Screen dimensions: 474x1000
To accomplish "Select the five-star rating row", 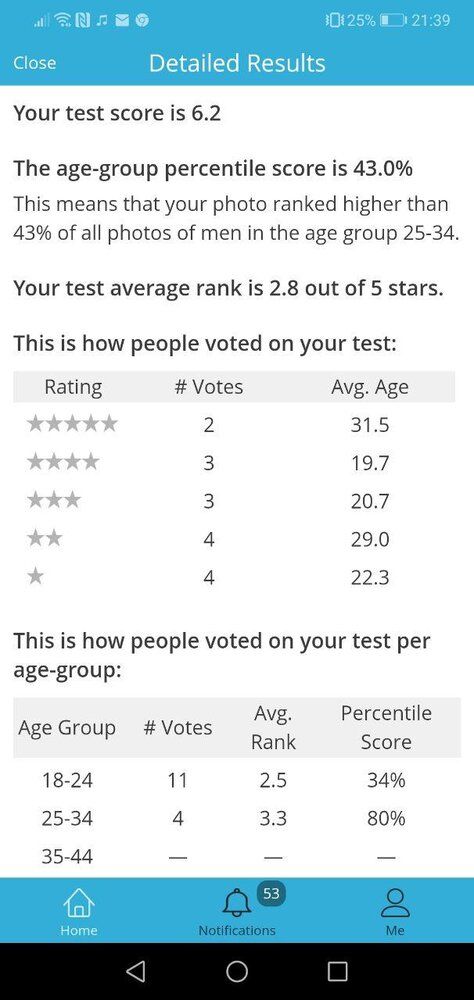I will [x=234, y=425].
